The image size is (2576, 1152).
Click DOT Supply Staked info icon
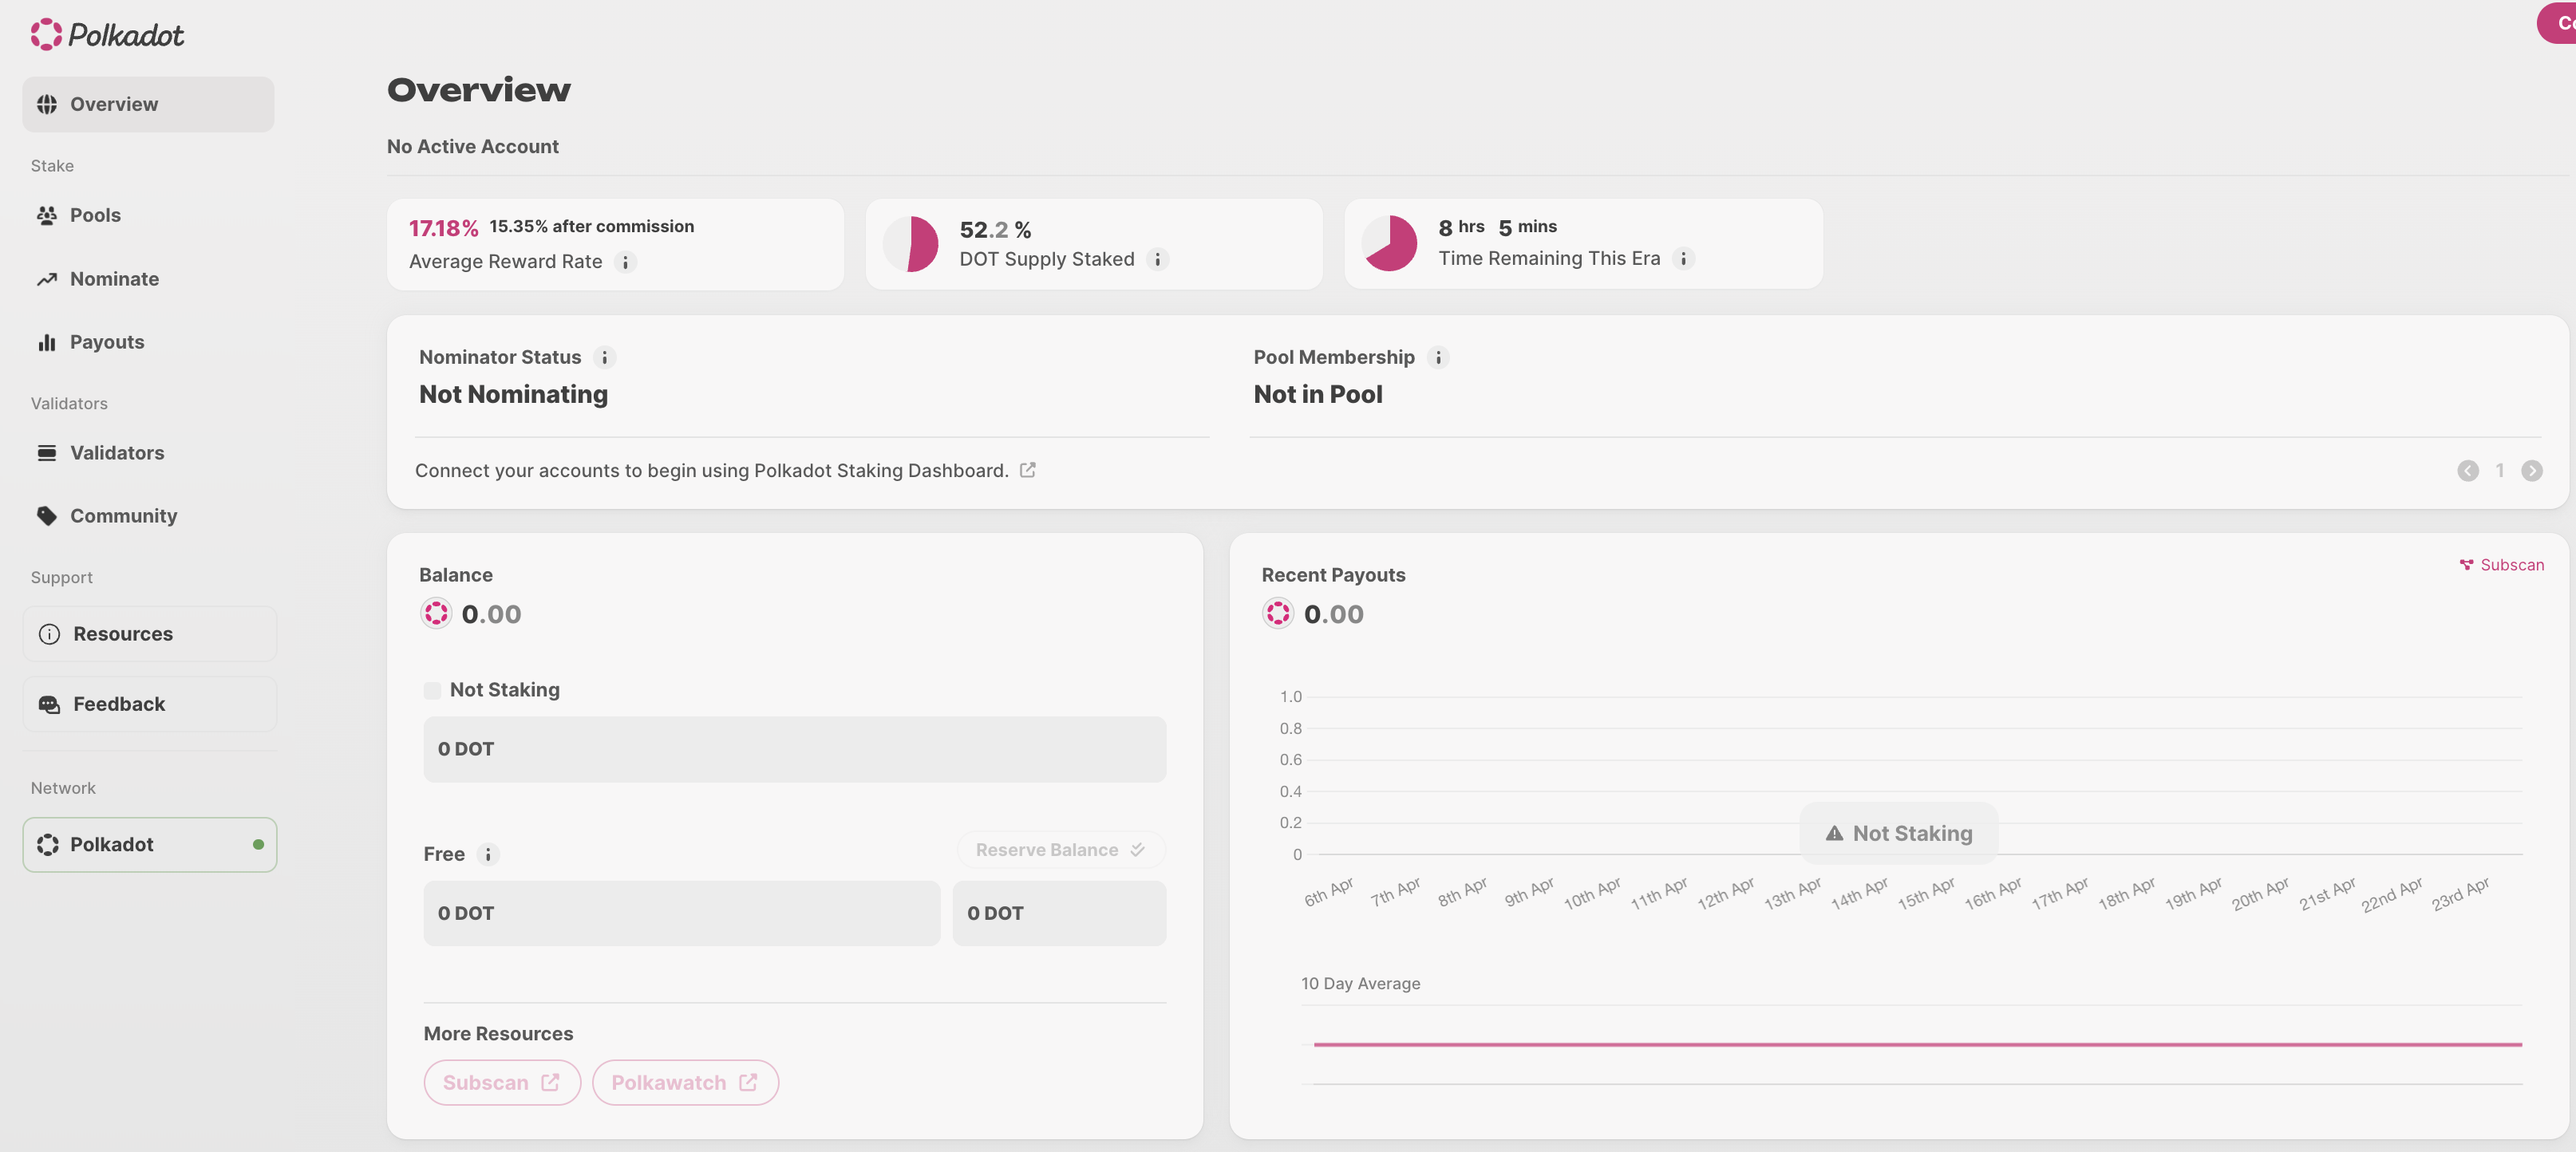click(1158, 259)
